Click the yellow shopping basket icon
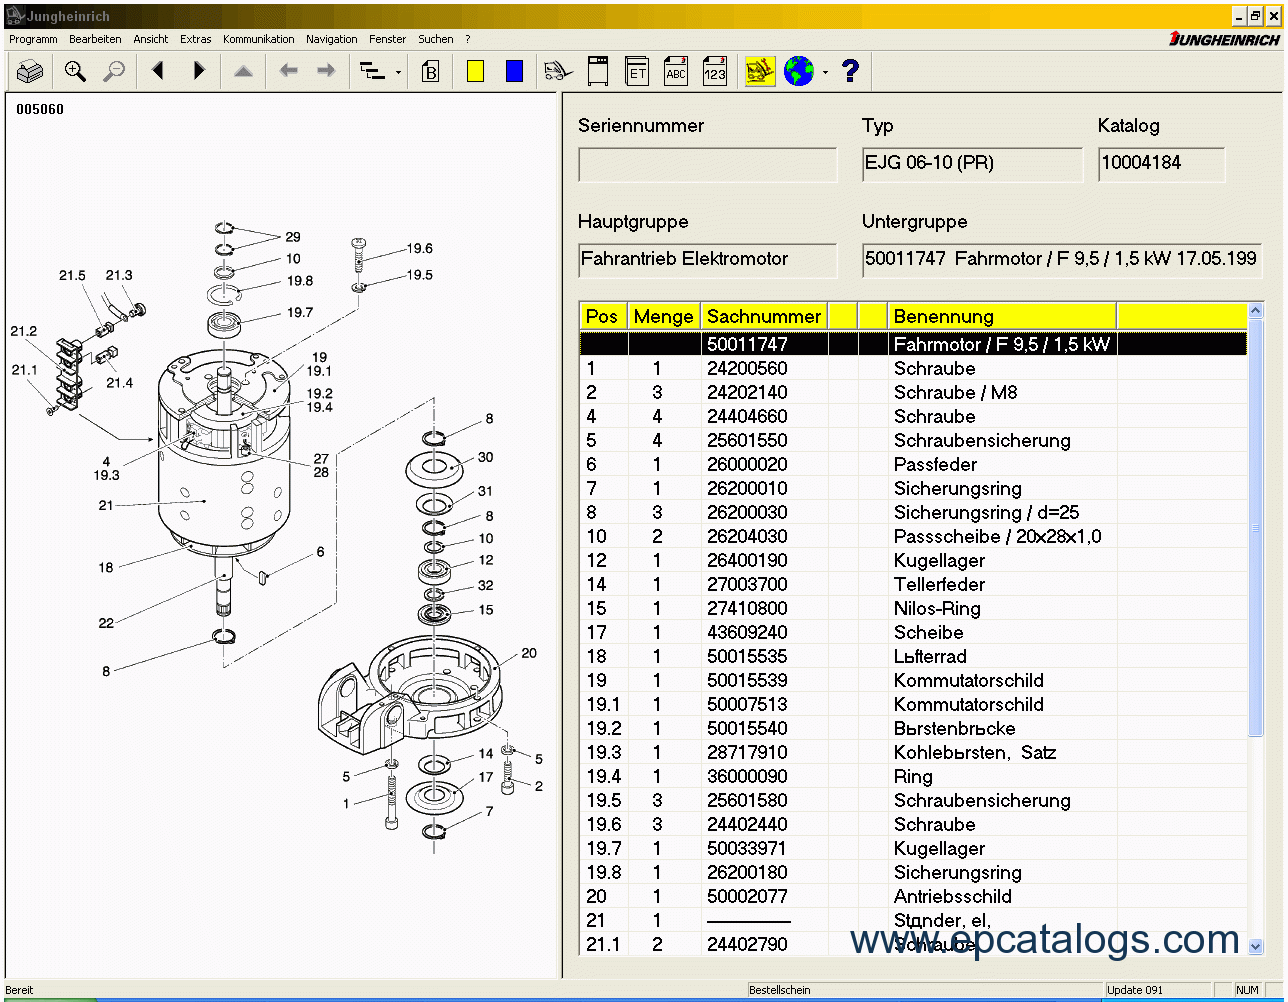 tap(759, 71)
